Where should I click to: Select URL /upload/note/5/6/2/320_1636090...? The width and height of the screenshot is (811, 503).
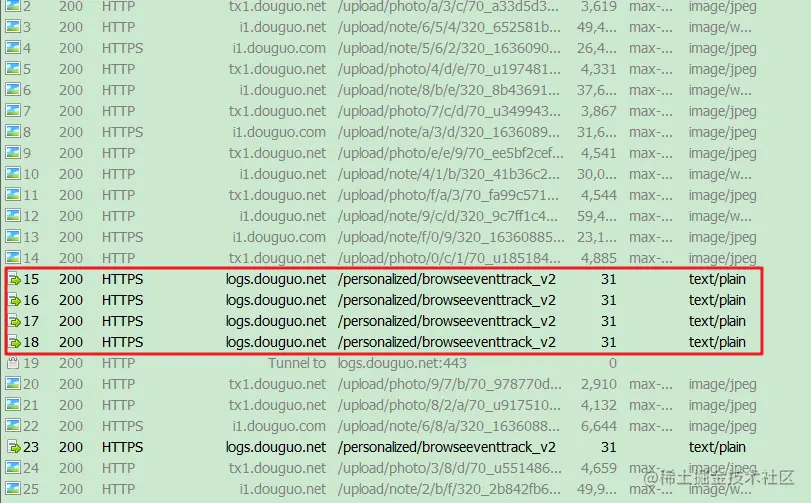pyautogui.click(x=449, y=48)
